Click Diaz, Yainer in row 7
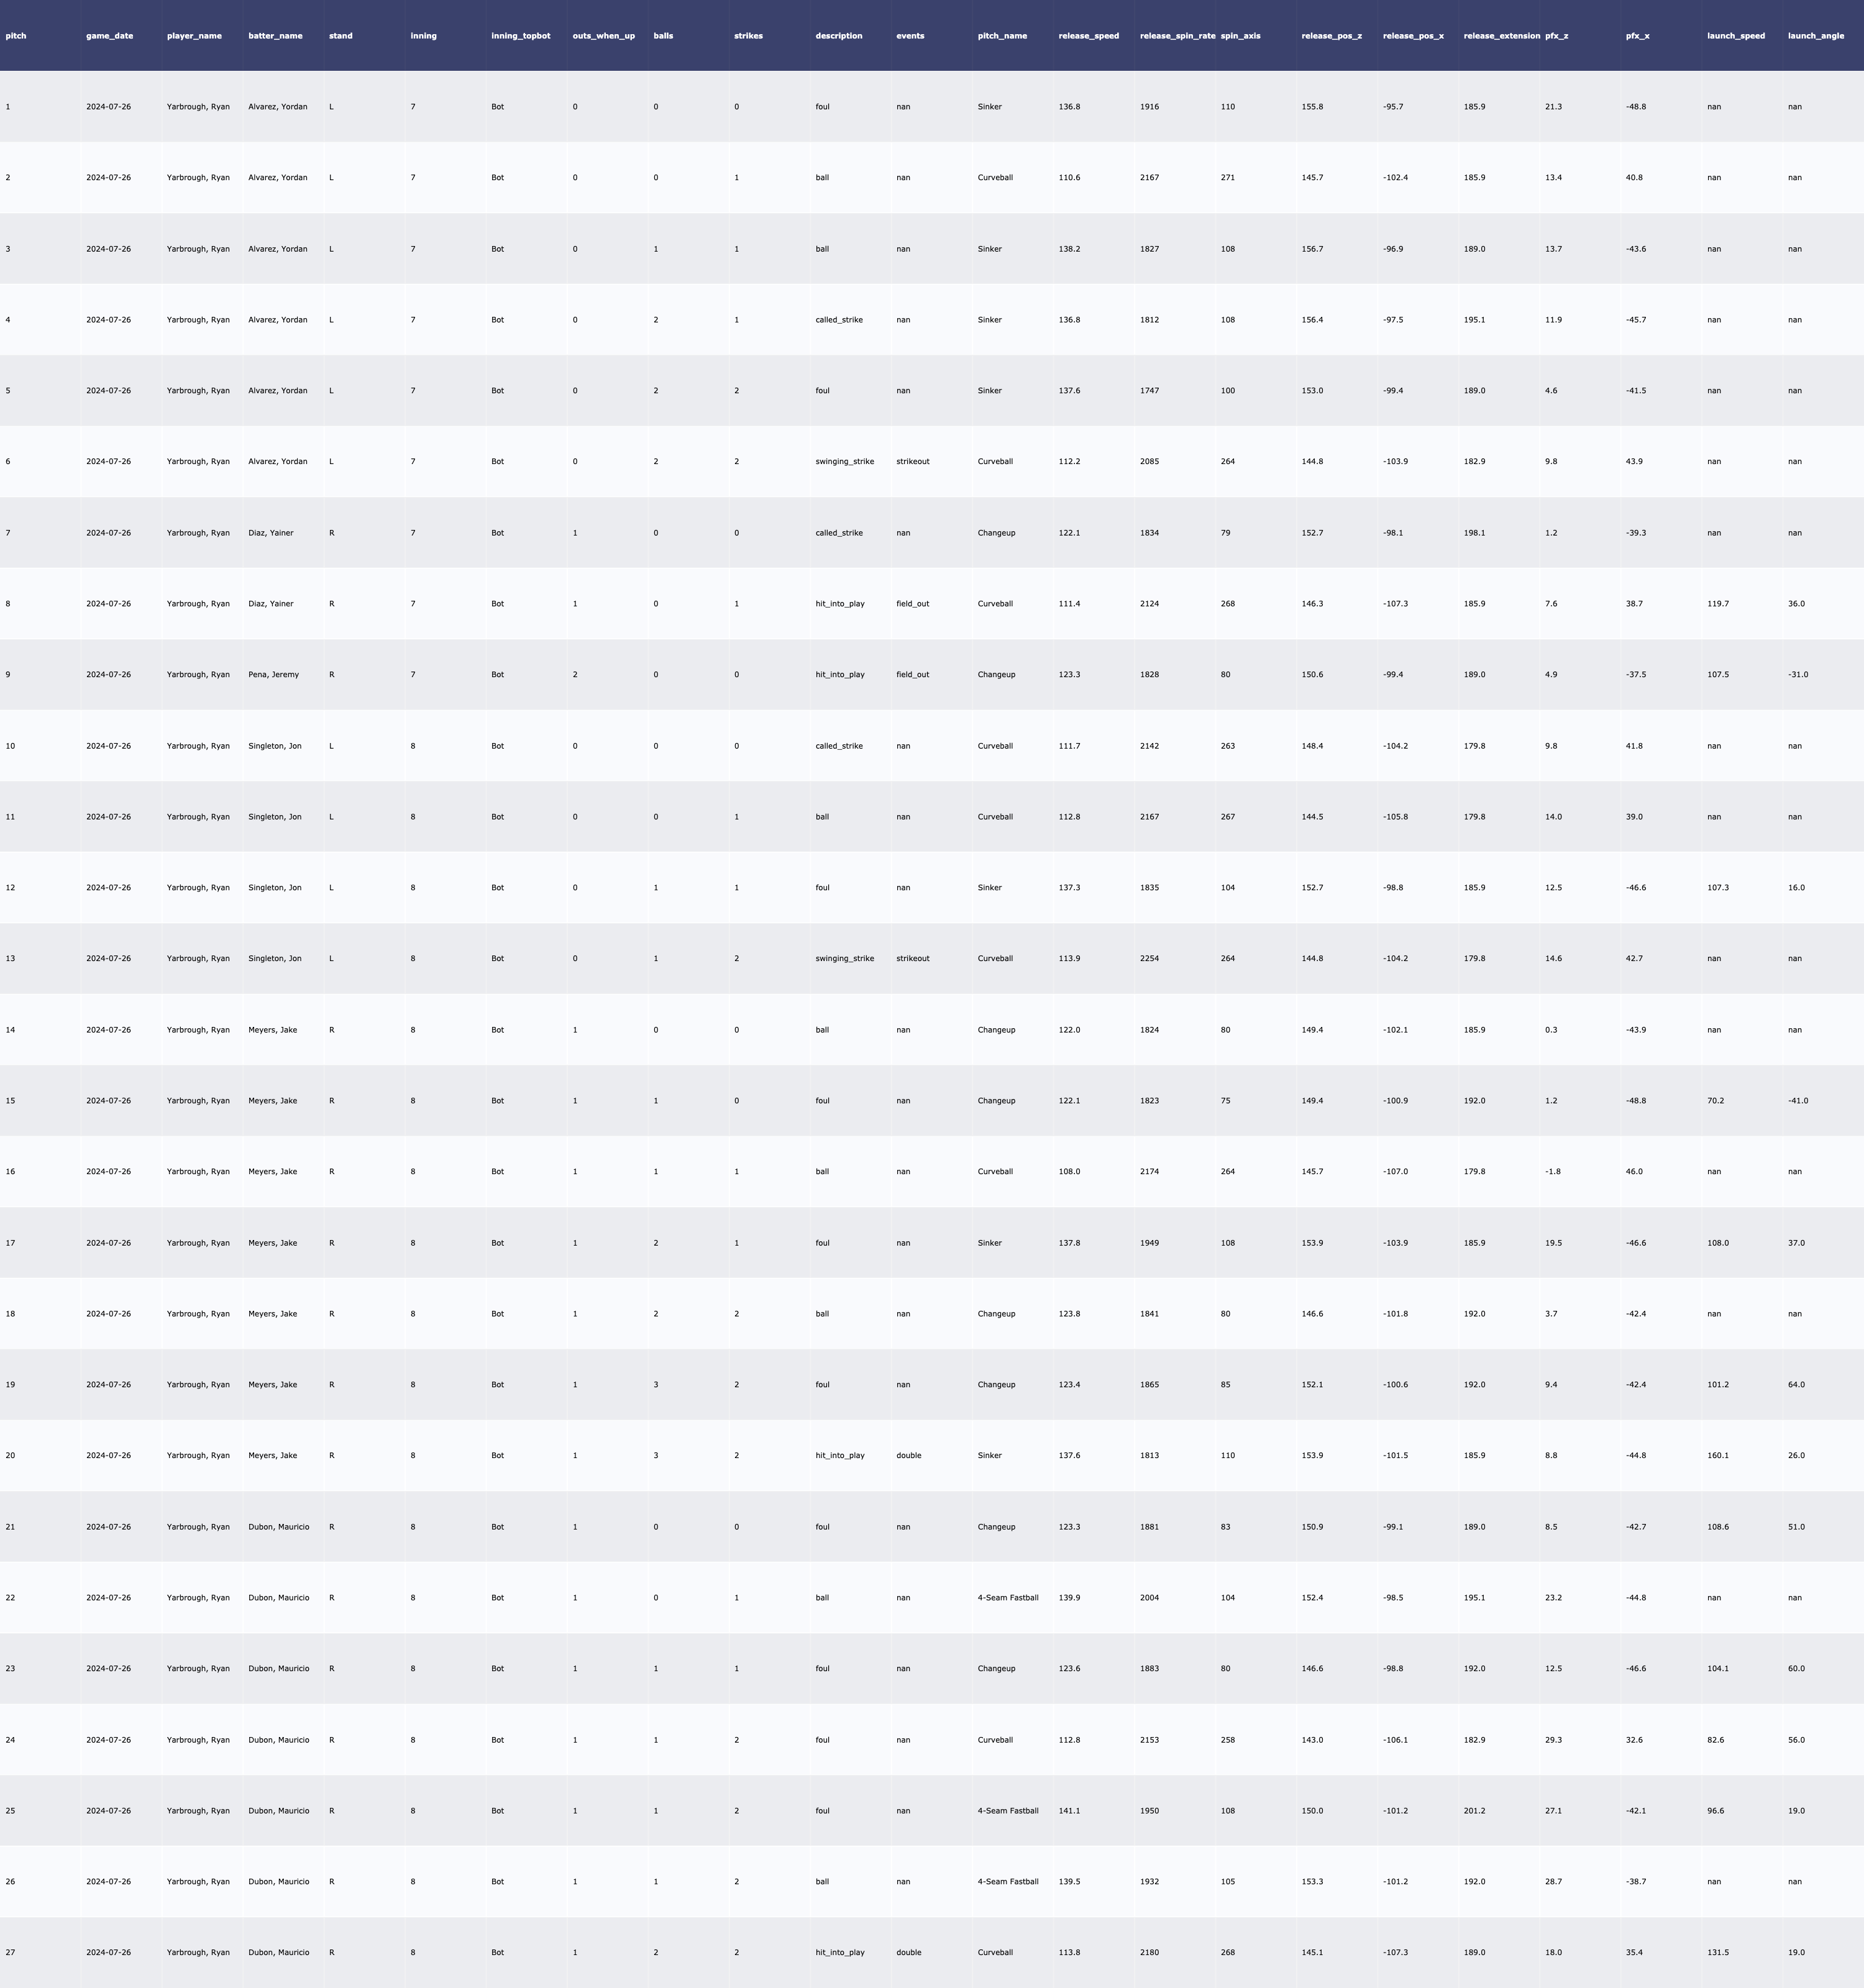 click(270, 533)
